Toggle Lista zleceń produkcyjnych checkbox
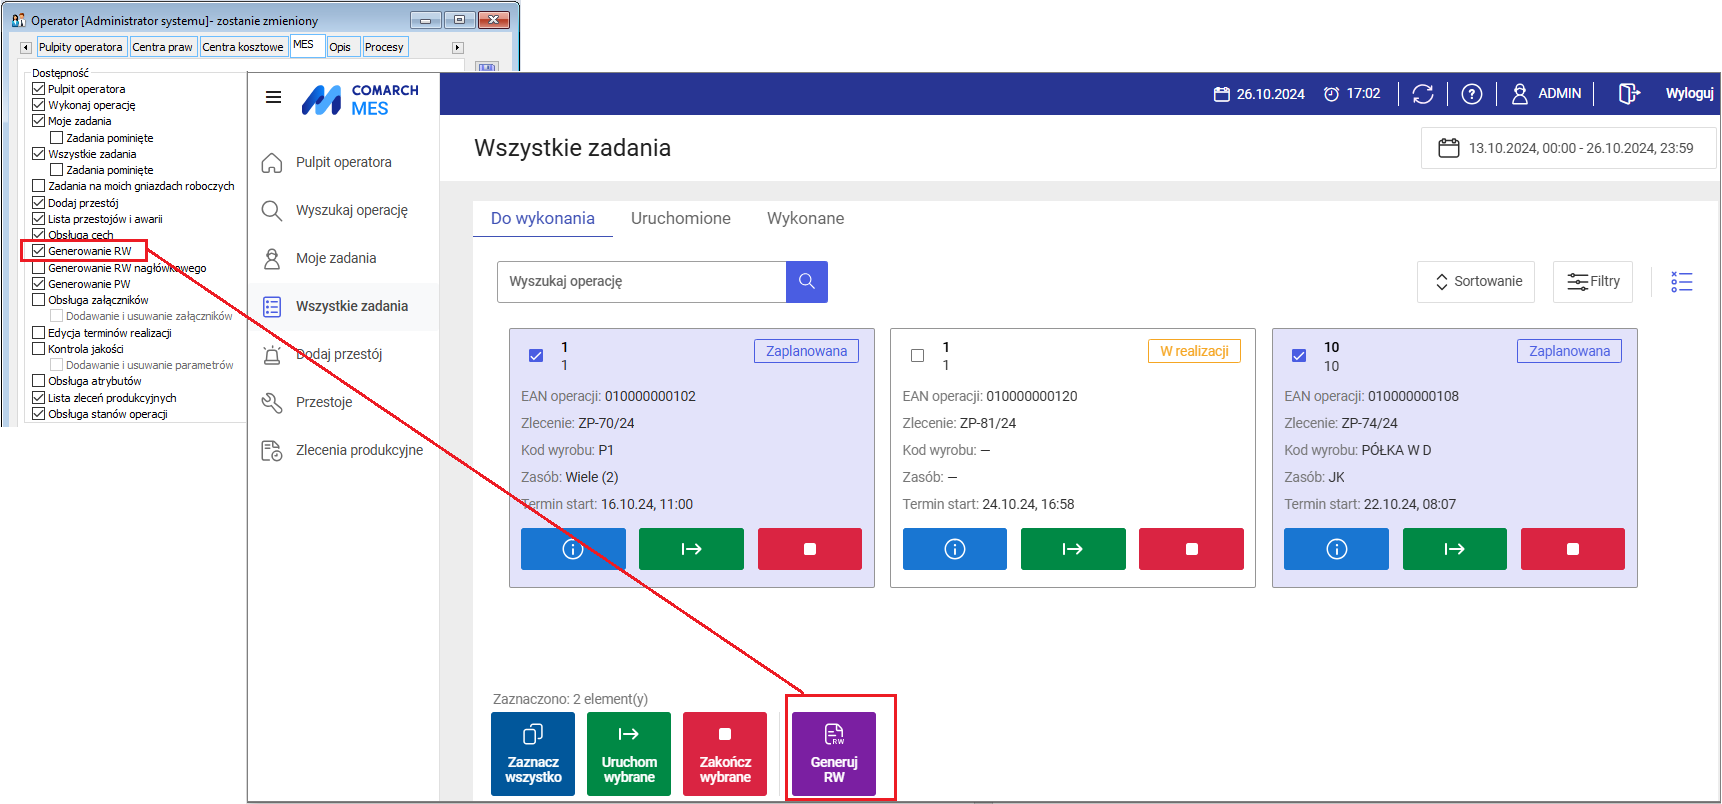The image size is (1722, 804). (39, 398)
